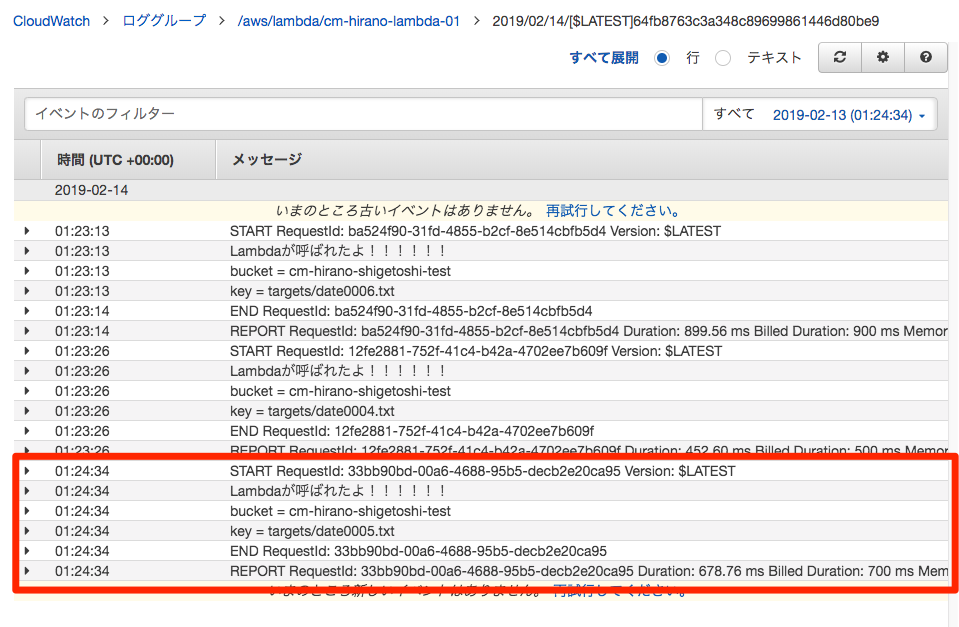This screenshot has height=627, width=959.
Task: Expand the END RequestId 33bb90bd row
Action: pyautogui.click(x=27, y=551)
